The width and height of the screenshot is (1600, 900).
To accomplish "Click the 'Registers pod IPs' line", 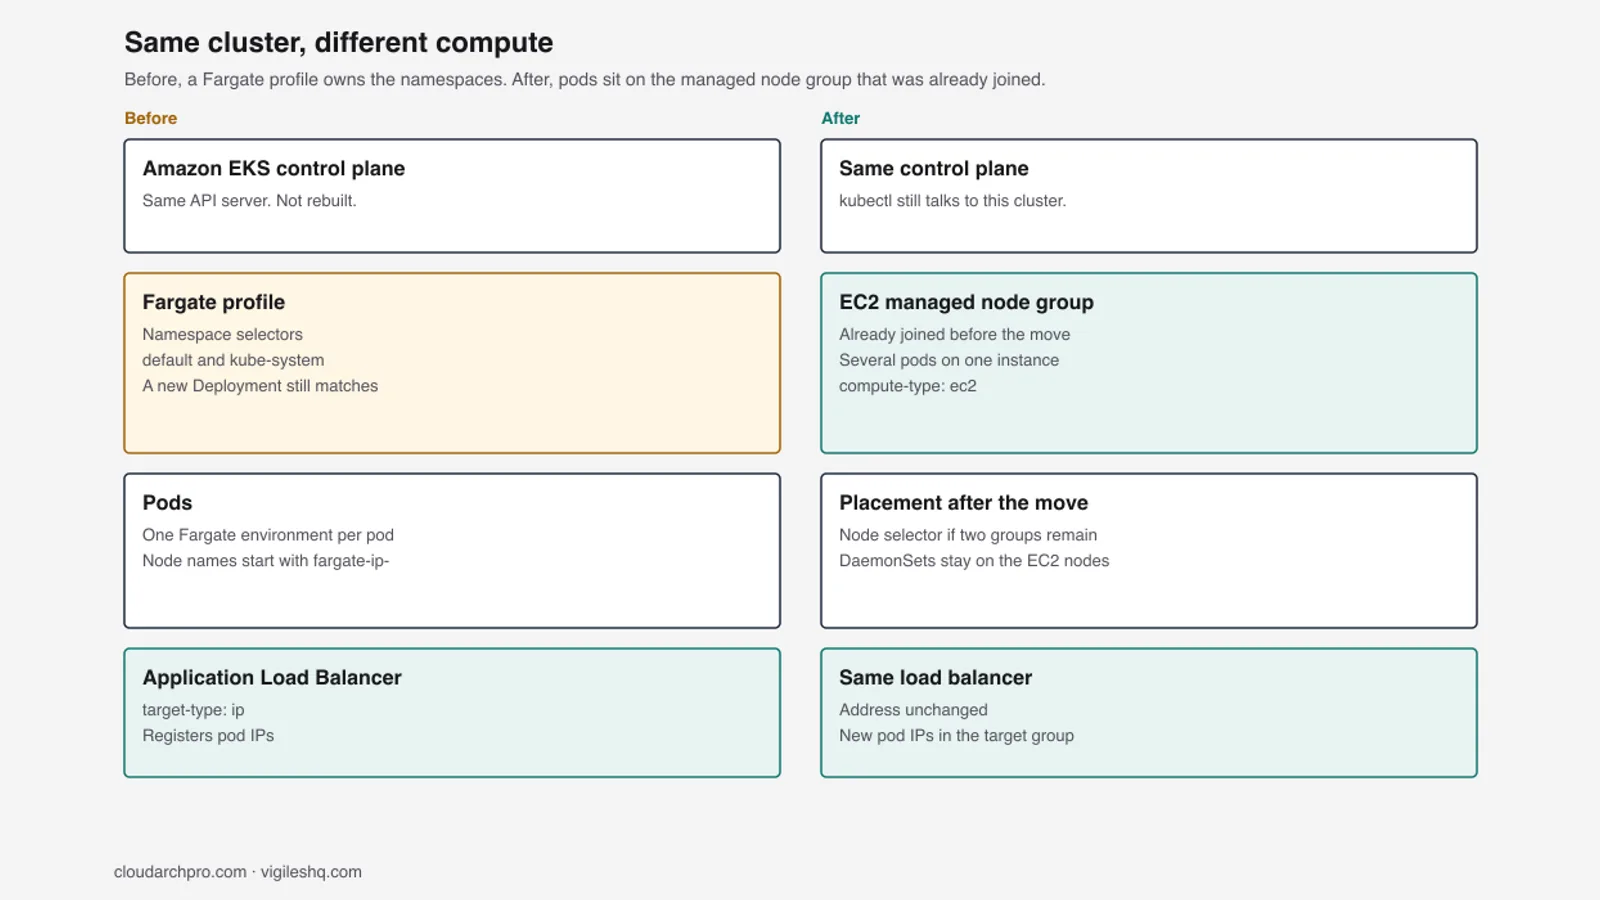I will pos(208,736).
